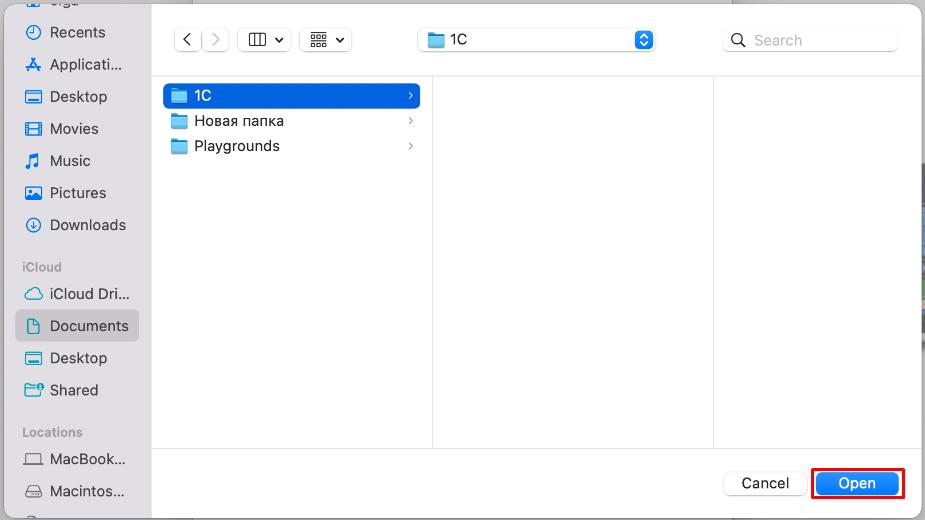Expand the Новая папка folder chevron
Viewport: 925px width, 520px height.
pyautogui.click(x=410, y=121)
